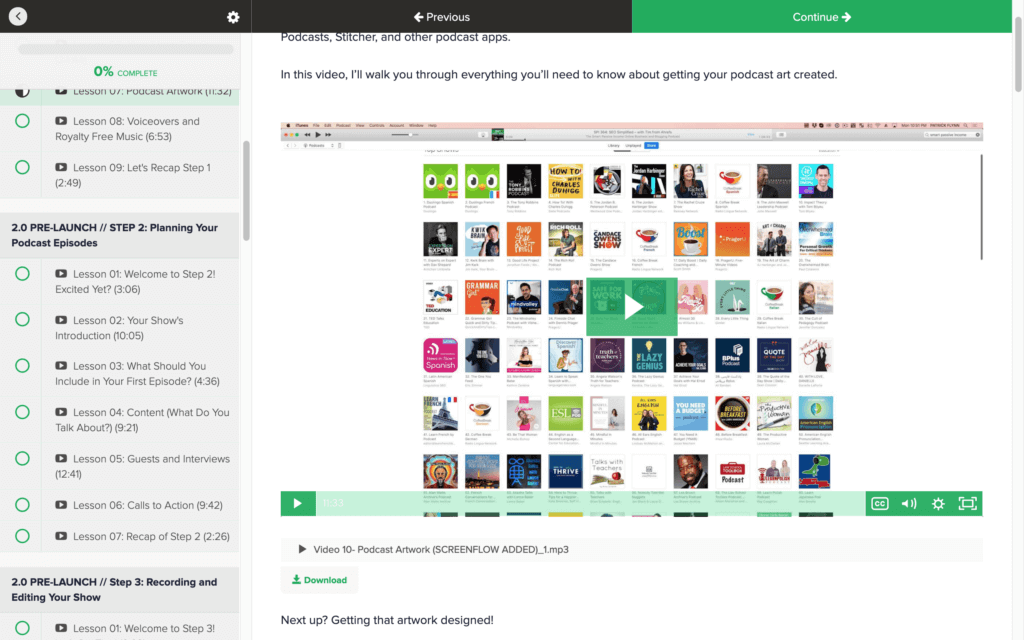Mark Lesson 08 Voiceovers completion circle
Viewport: 1024px width, 640px height.
coord(22,121)
